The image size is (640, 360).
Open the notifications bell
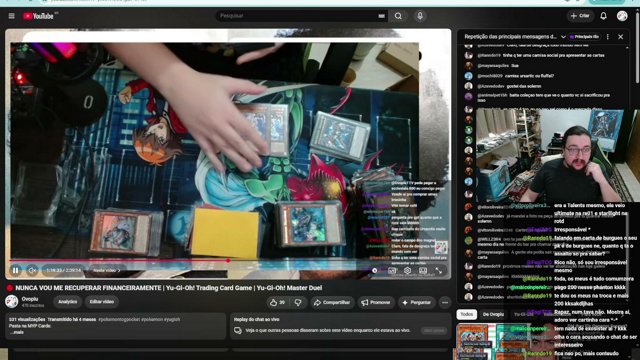tap(603, 16)
